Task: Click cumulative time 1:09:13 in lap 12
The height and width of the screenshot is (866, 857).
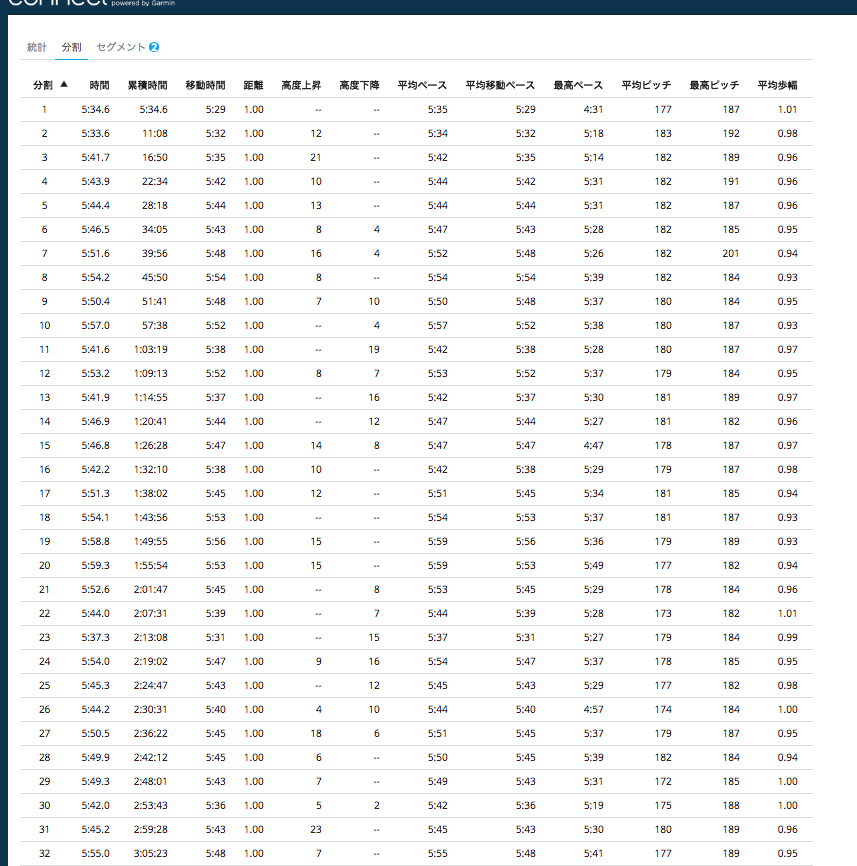Action: click(x=151, y=373)
